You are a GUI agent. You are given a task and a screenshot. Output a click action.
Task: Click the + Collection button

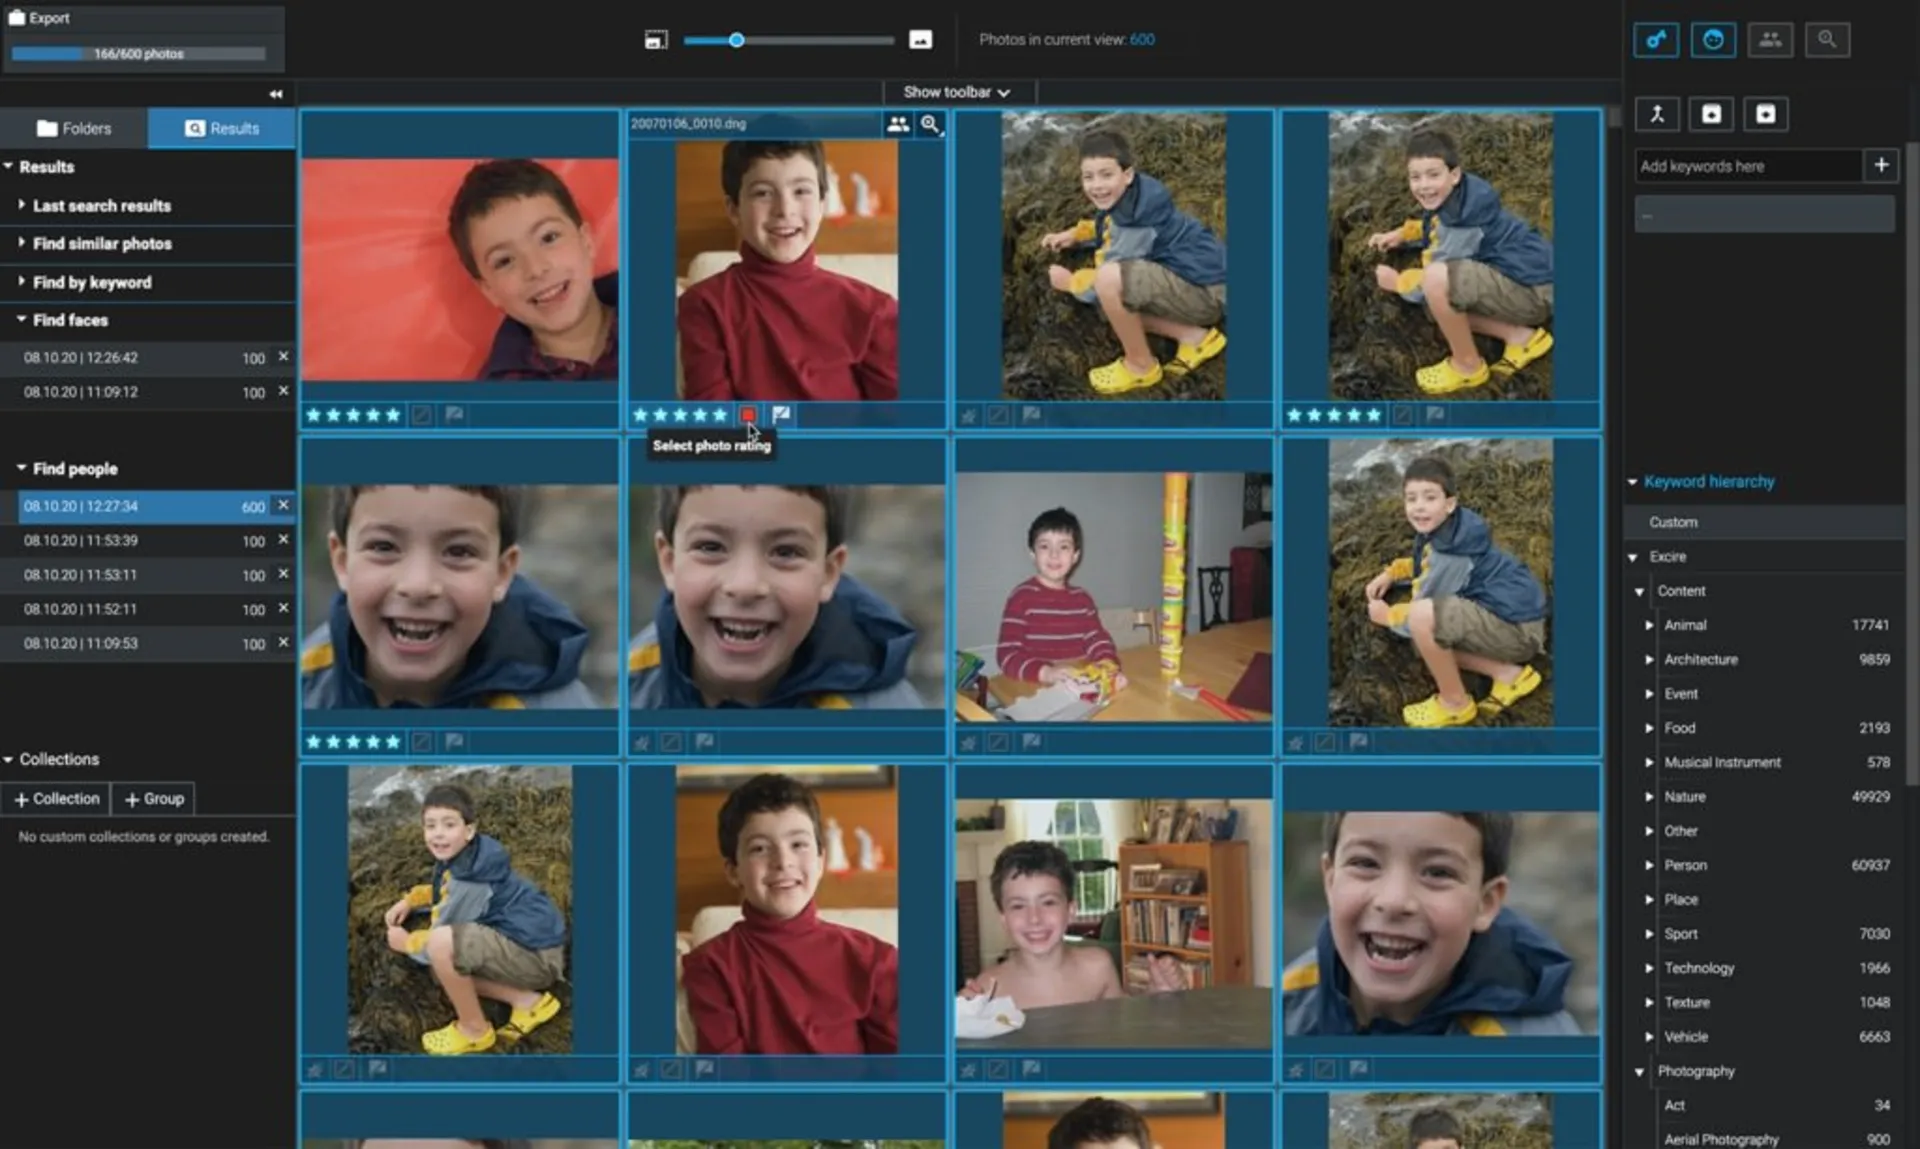tap(56, 798)
